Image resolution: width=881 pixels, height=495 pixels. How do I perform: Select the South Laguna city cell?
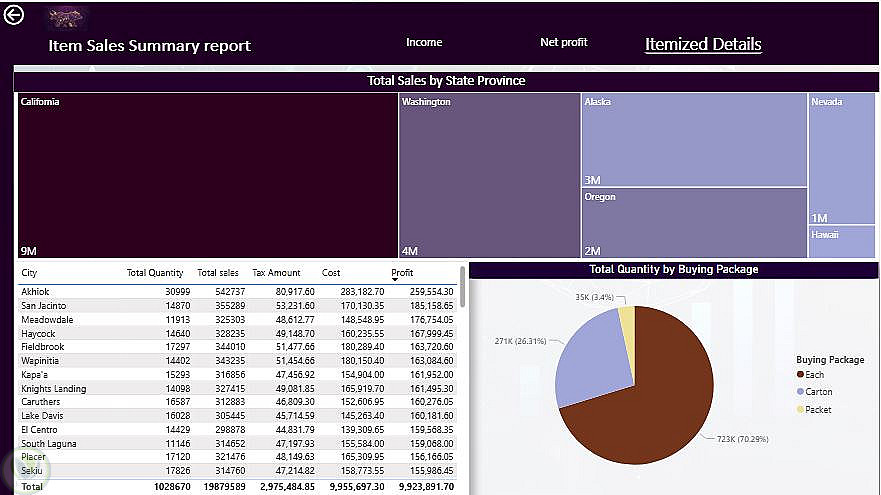coord(49,443)
